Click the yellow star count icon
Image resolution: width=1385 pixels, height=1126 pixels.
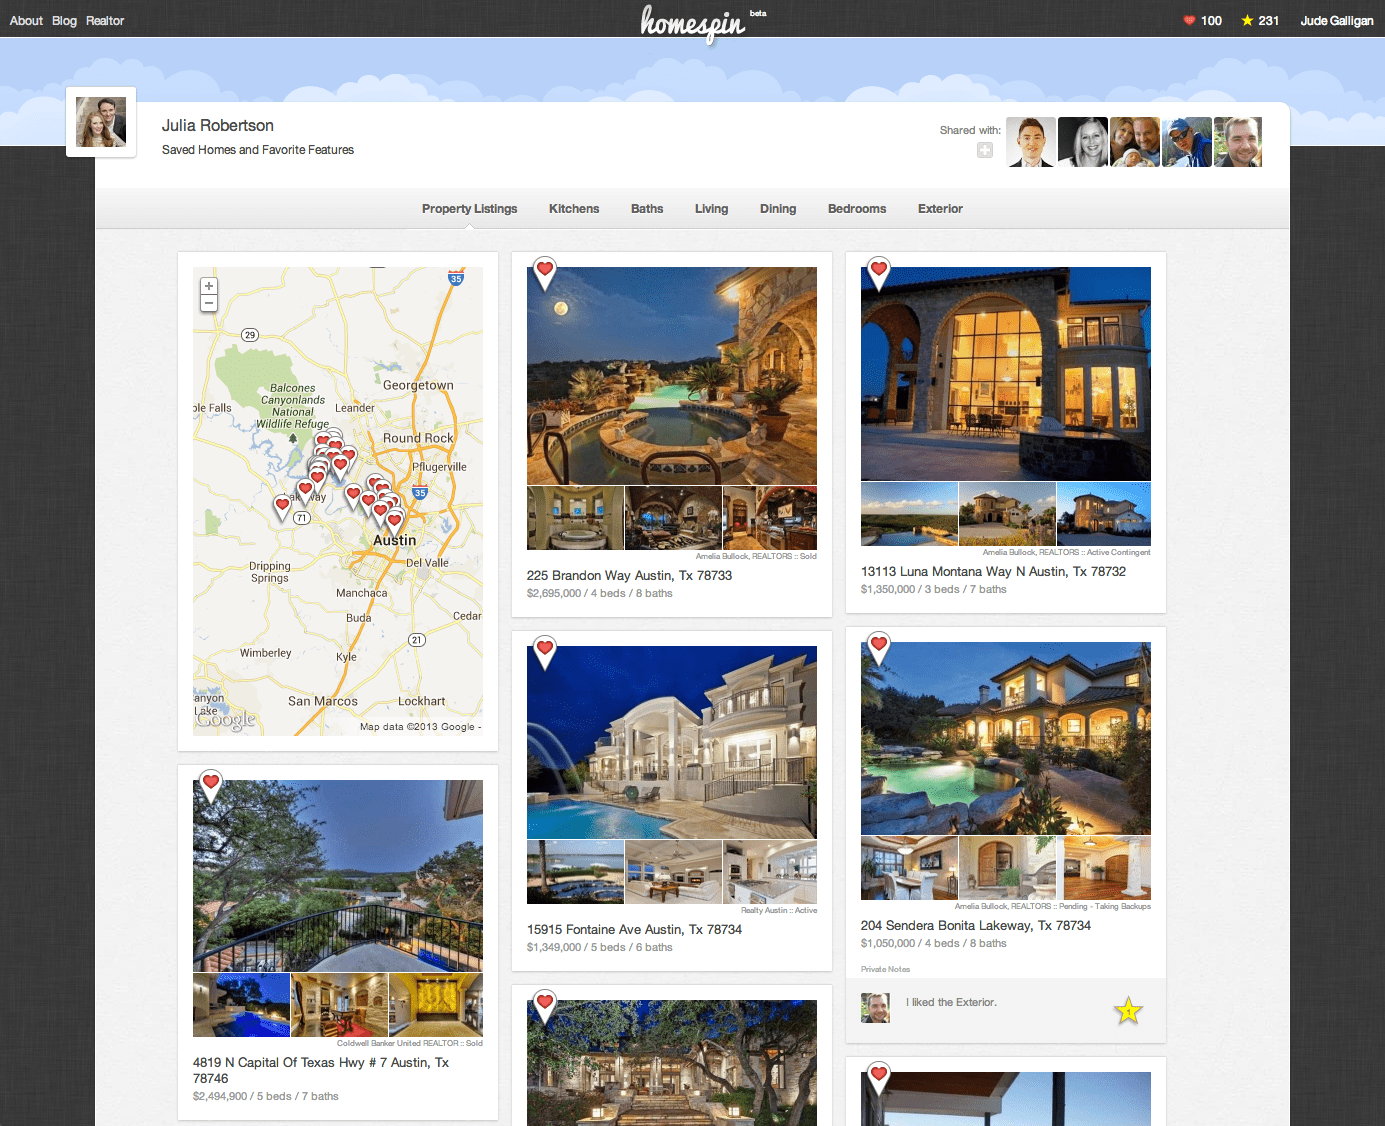(1247, 21)
